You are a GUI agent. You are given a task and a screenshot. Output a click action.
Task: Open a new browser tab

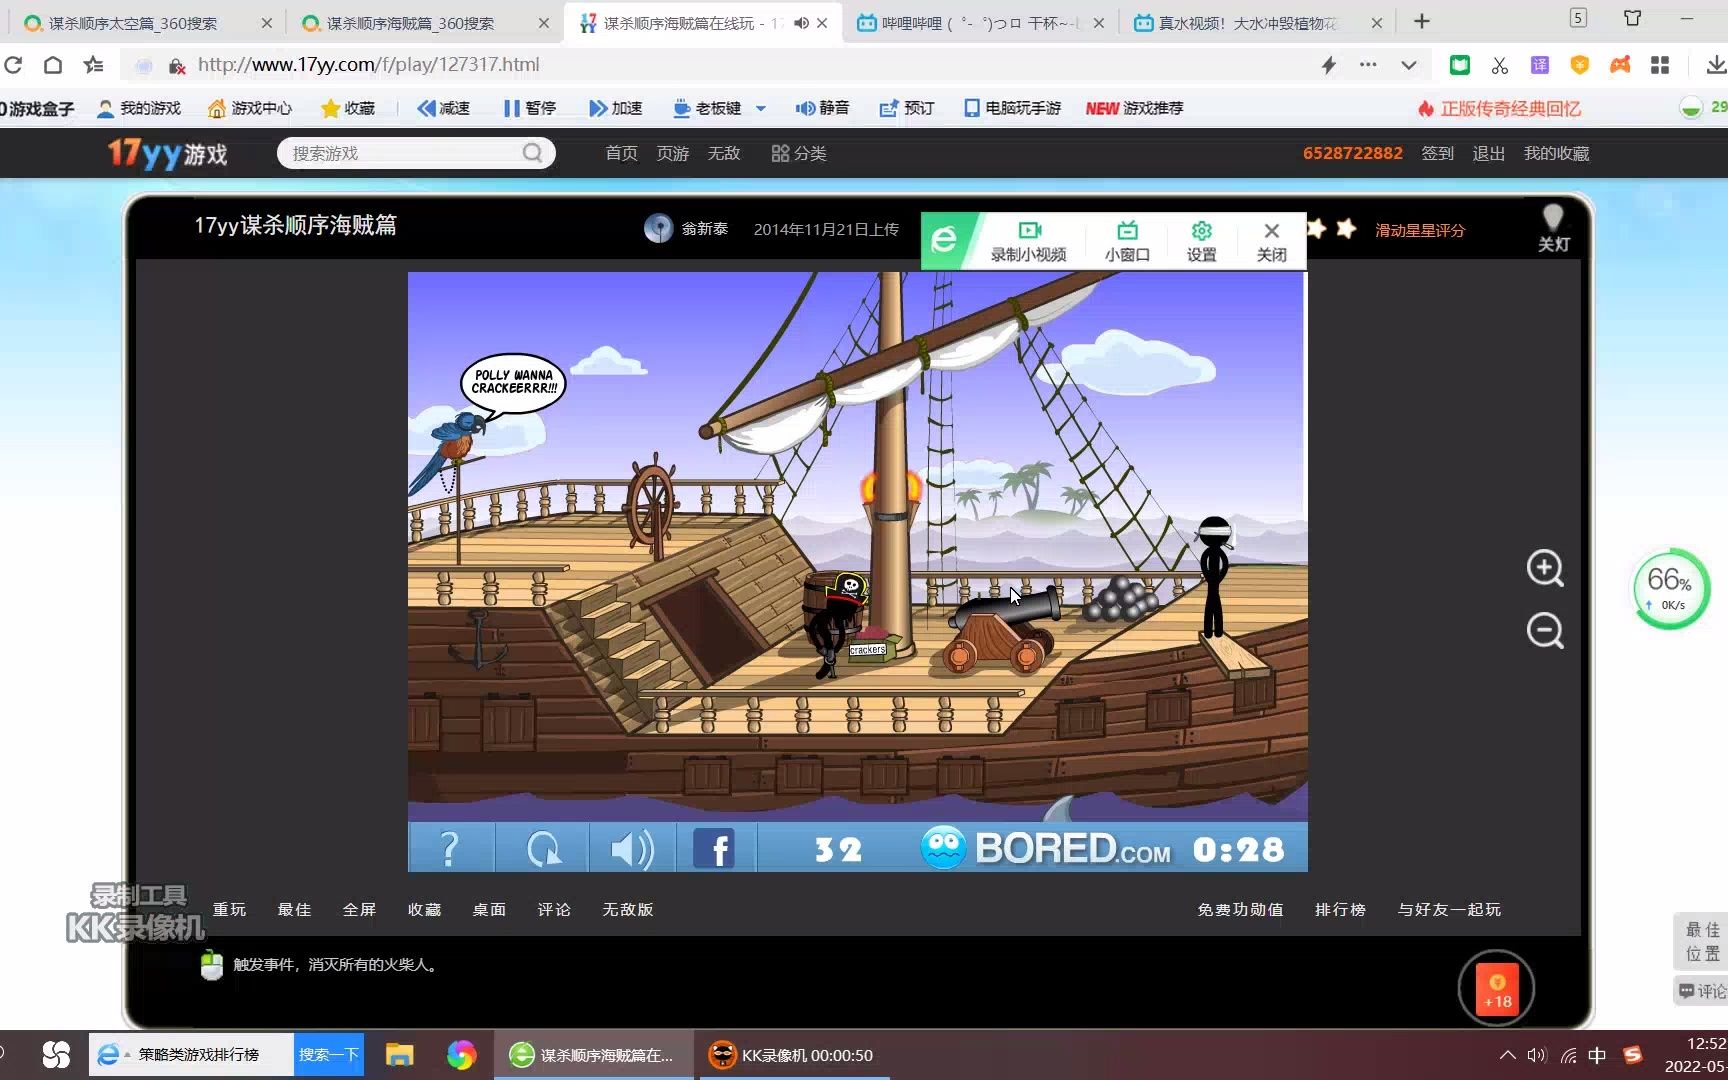1422,21
